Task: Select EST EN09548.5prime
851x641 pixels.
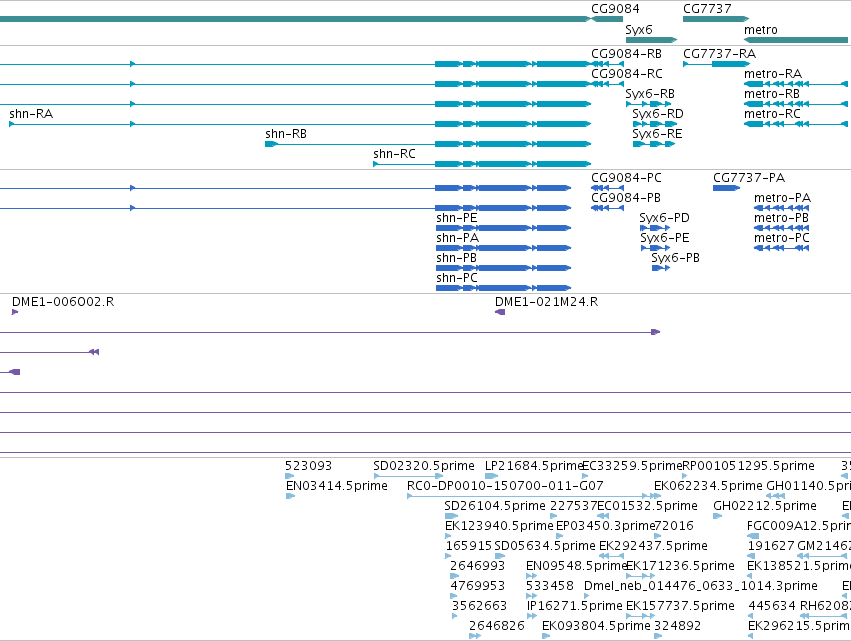Action: pyautogui.click(x=531, y=576)
